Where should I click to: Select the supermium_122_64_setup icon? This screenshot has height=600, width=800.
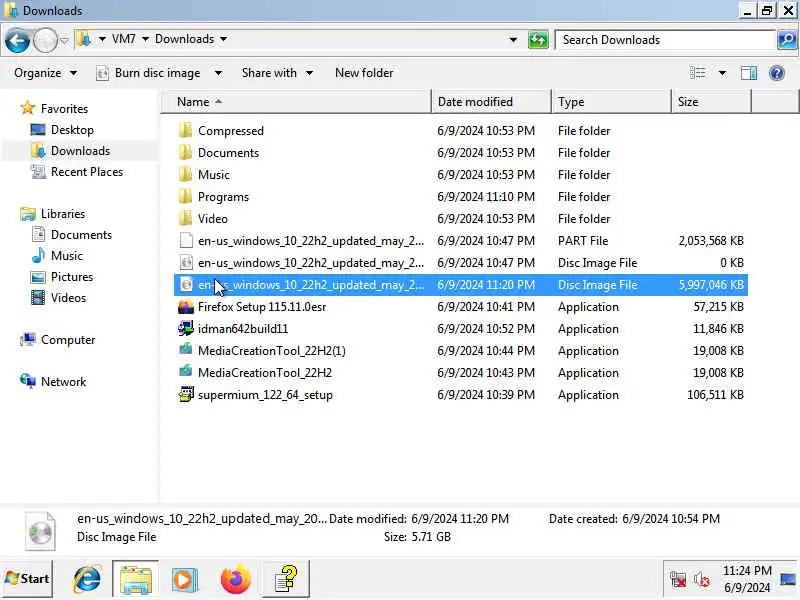tap(186, 394)
